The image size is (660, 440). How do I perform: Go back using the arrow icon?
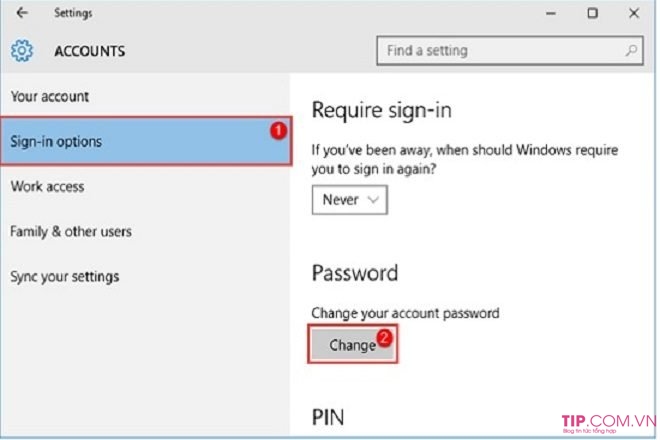[x=22, y=13]
